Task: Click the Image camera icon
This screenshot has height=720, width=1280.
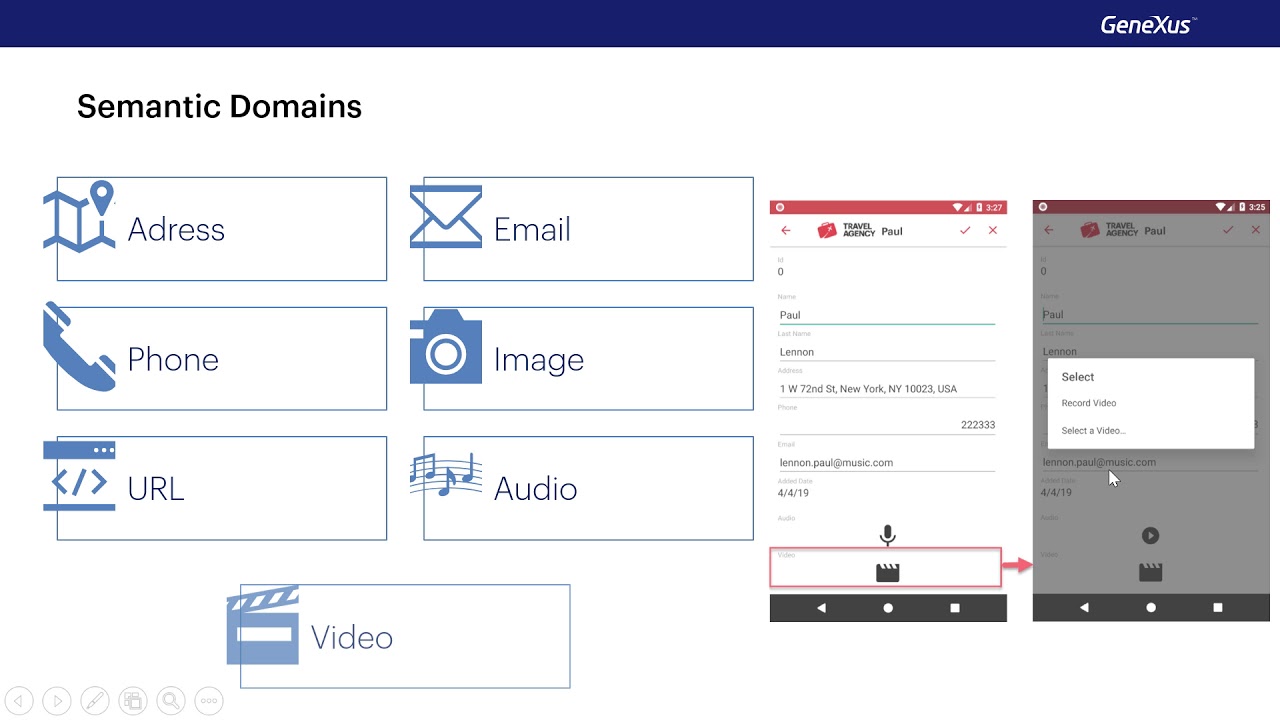Action: tap(446, 347)
